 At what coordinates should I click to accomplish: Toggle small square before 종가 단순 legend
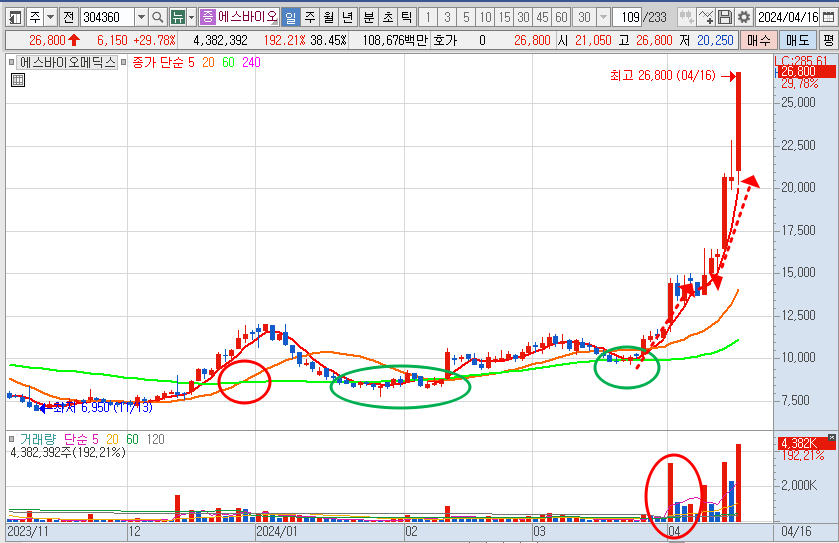[124, 63]
